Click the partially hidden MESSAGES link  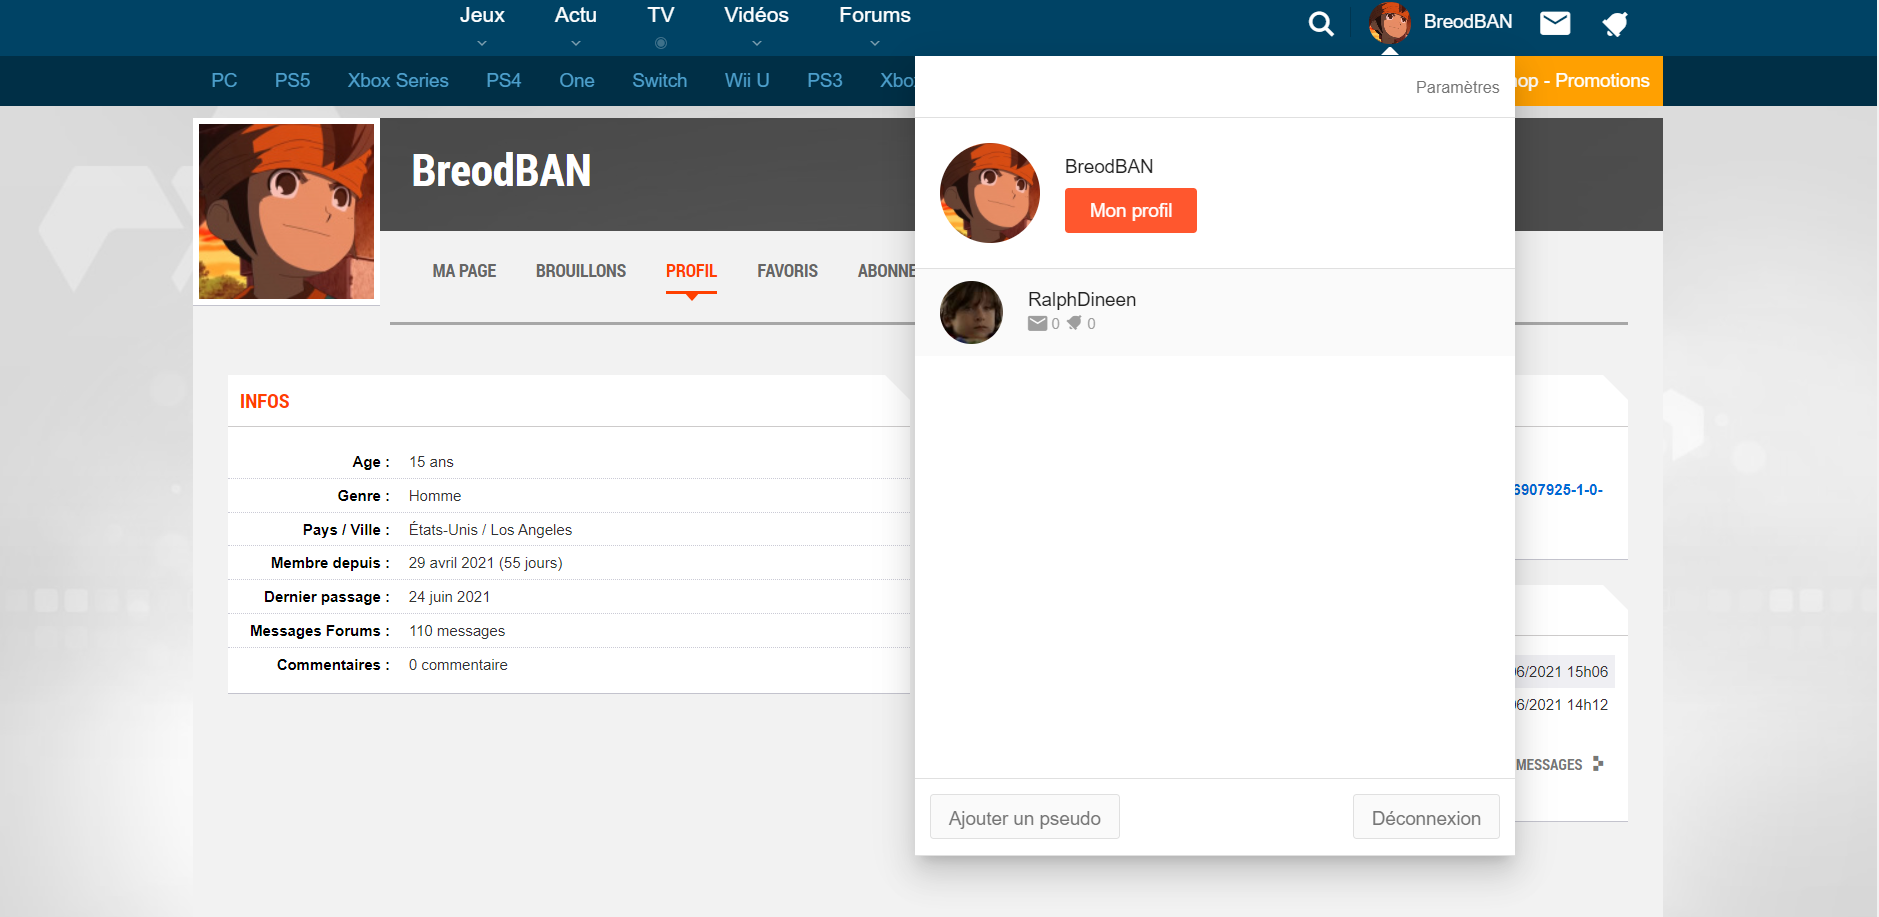point(1549,765)
